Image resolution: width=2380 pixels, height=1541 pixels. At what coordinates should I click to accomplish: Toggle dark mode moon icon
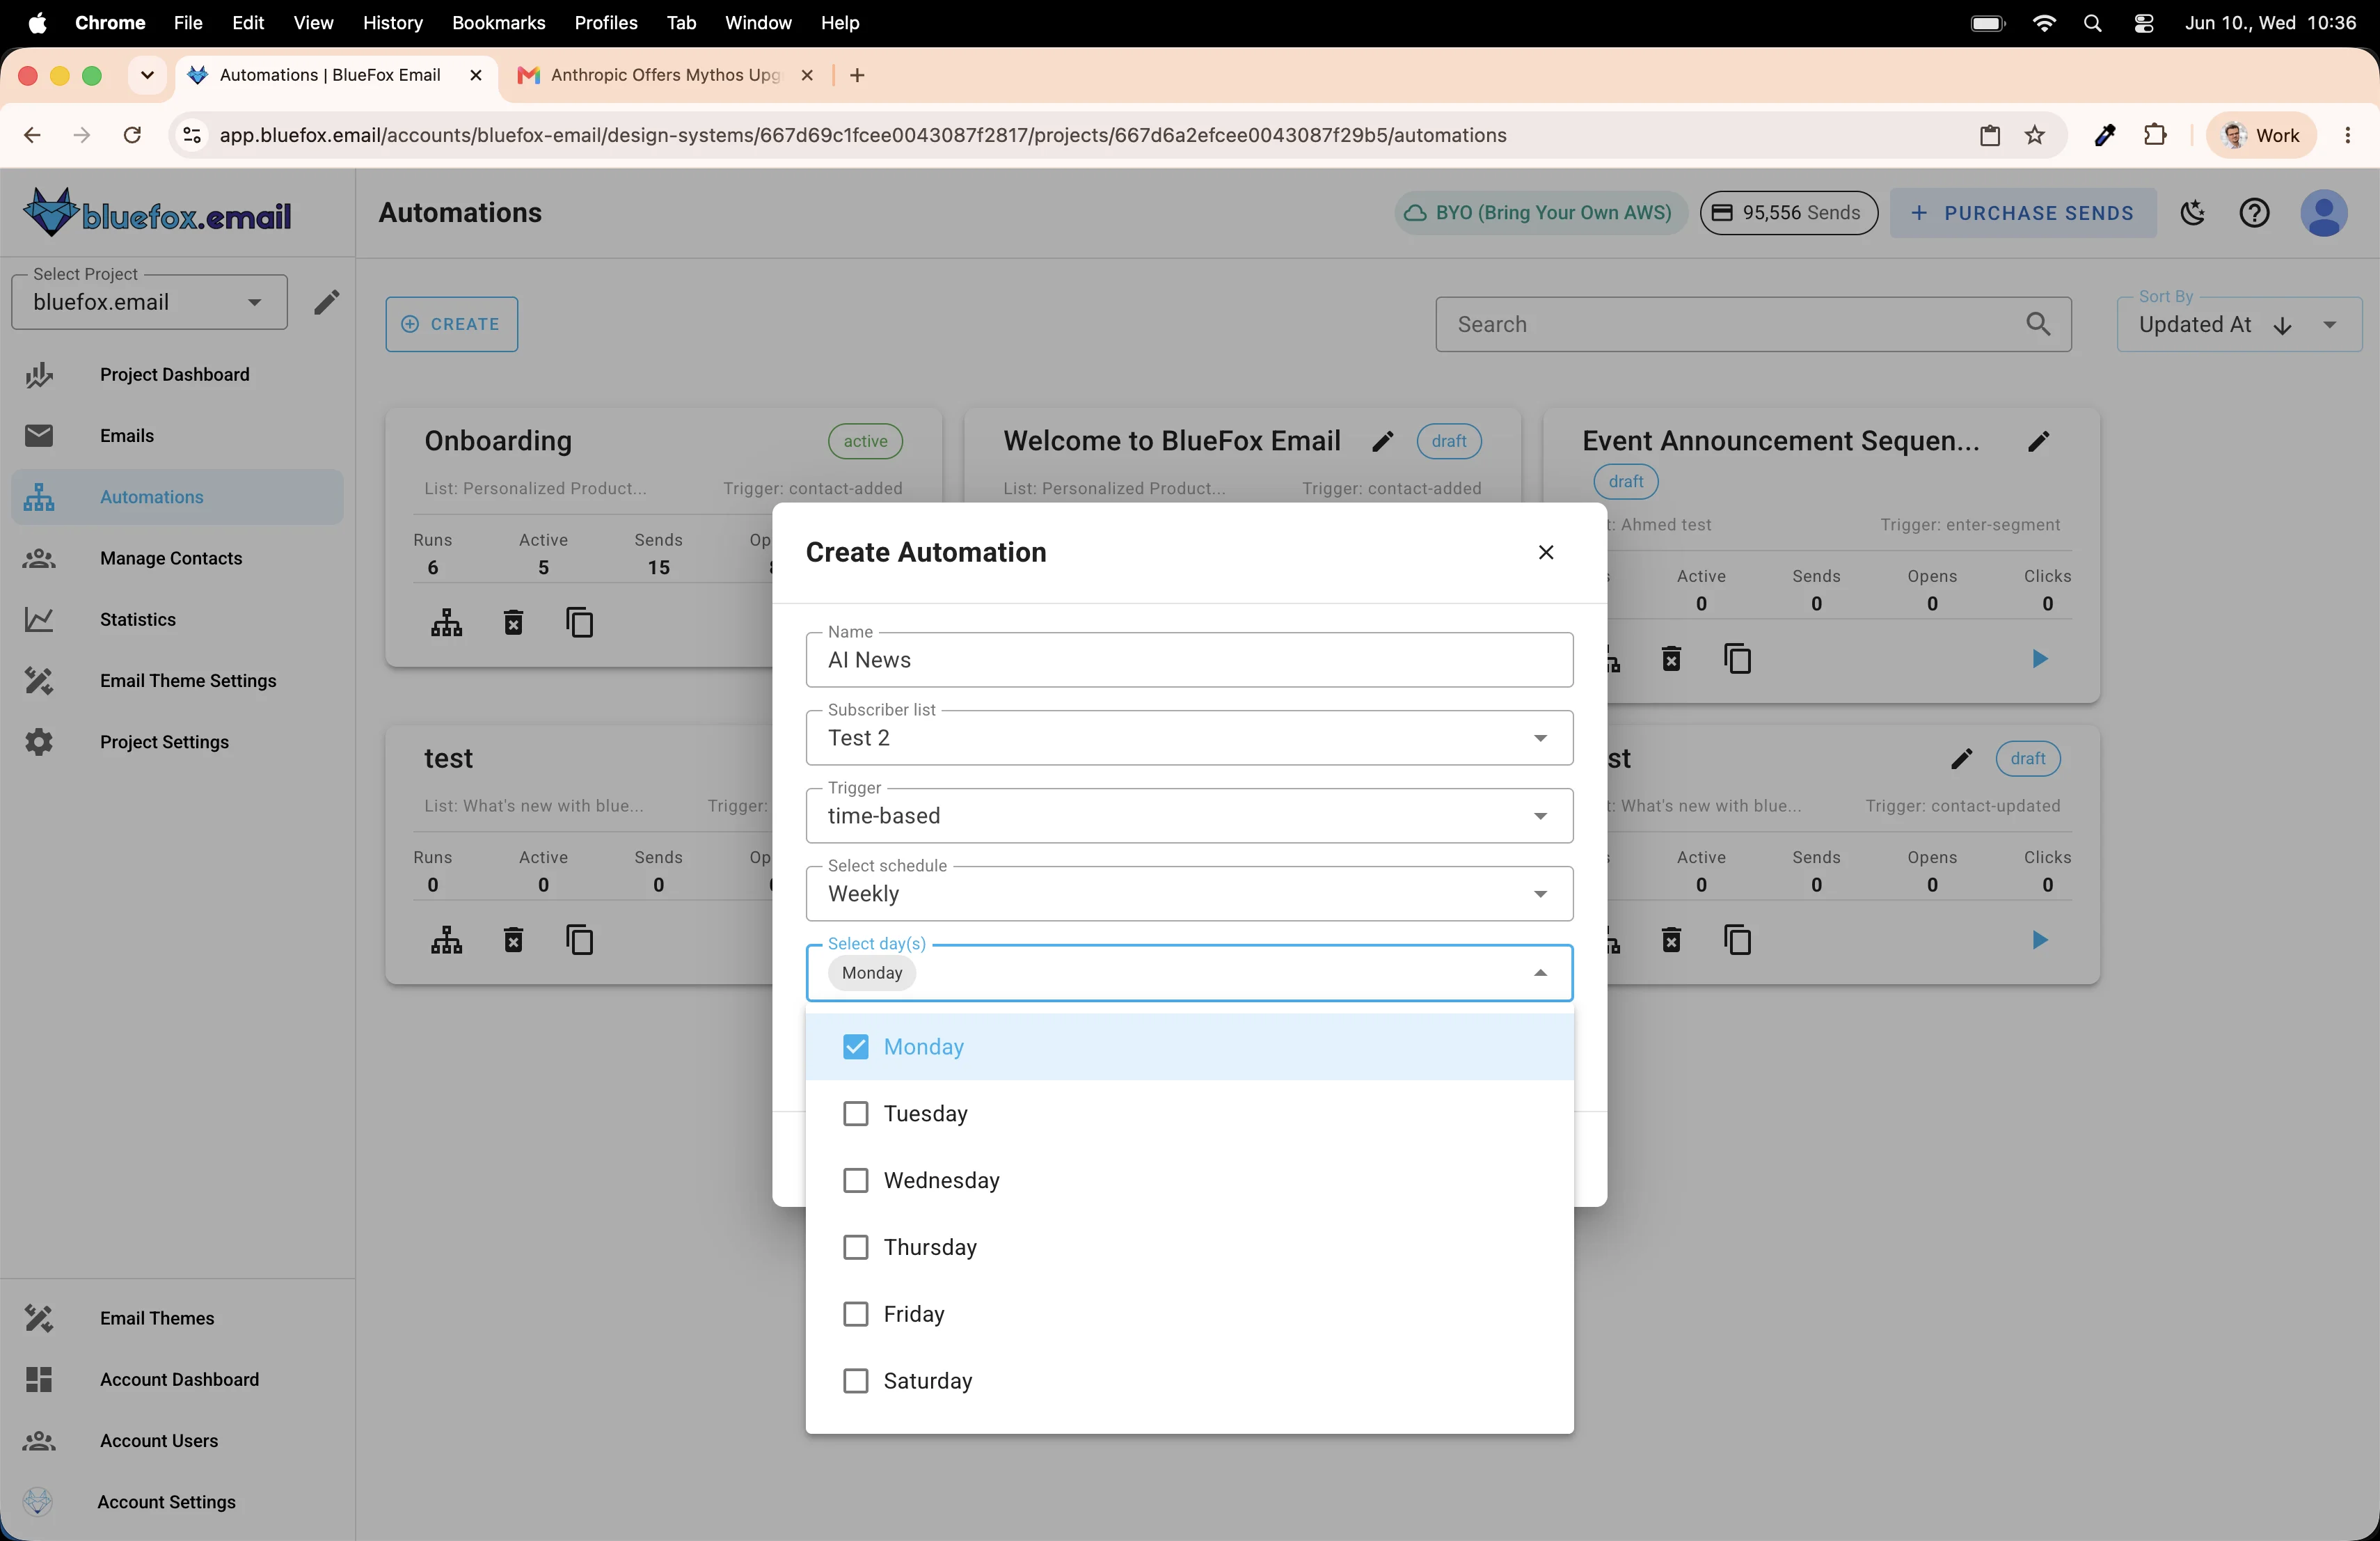[2193, 213]
